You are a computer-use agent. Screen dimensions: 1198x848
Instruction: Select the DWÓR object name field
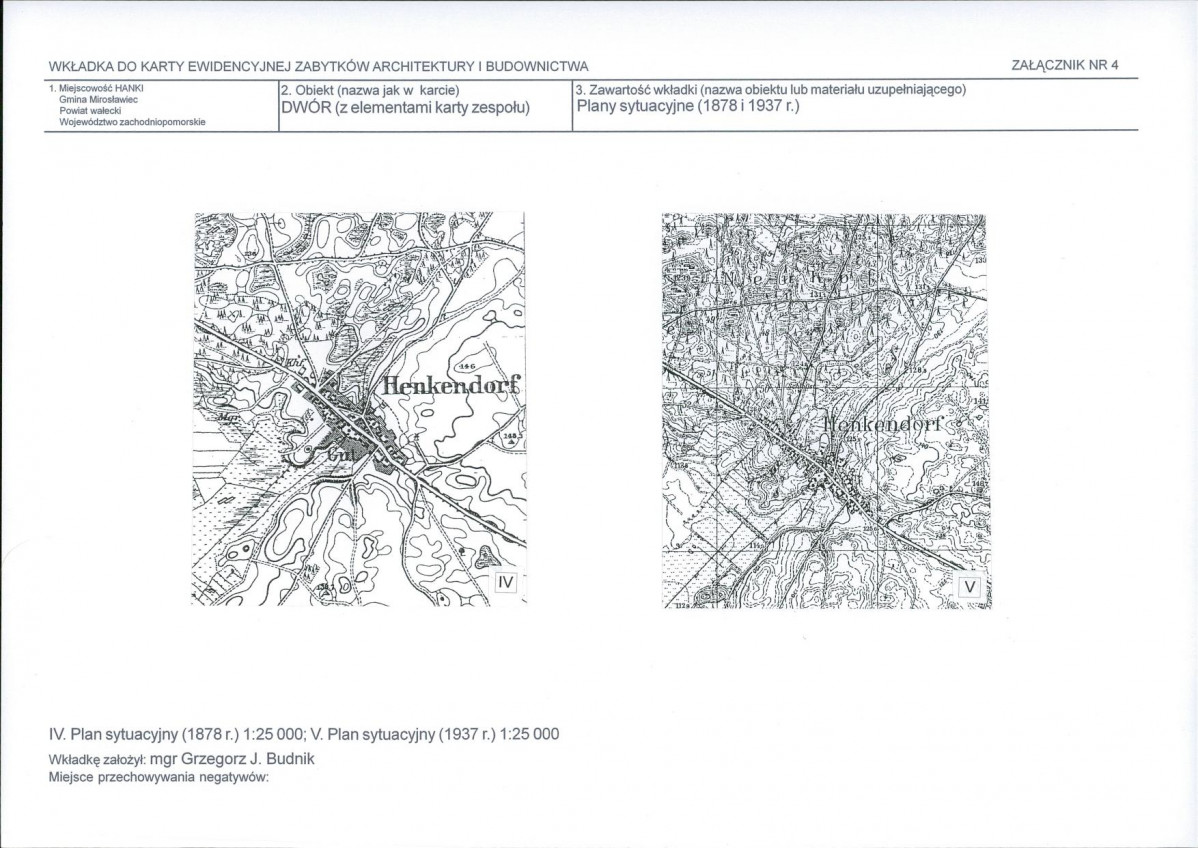(406, 108)
